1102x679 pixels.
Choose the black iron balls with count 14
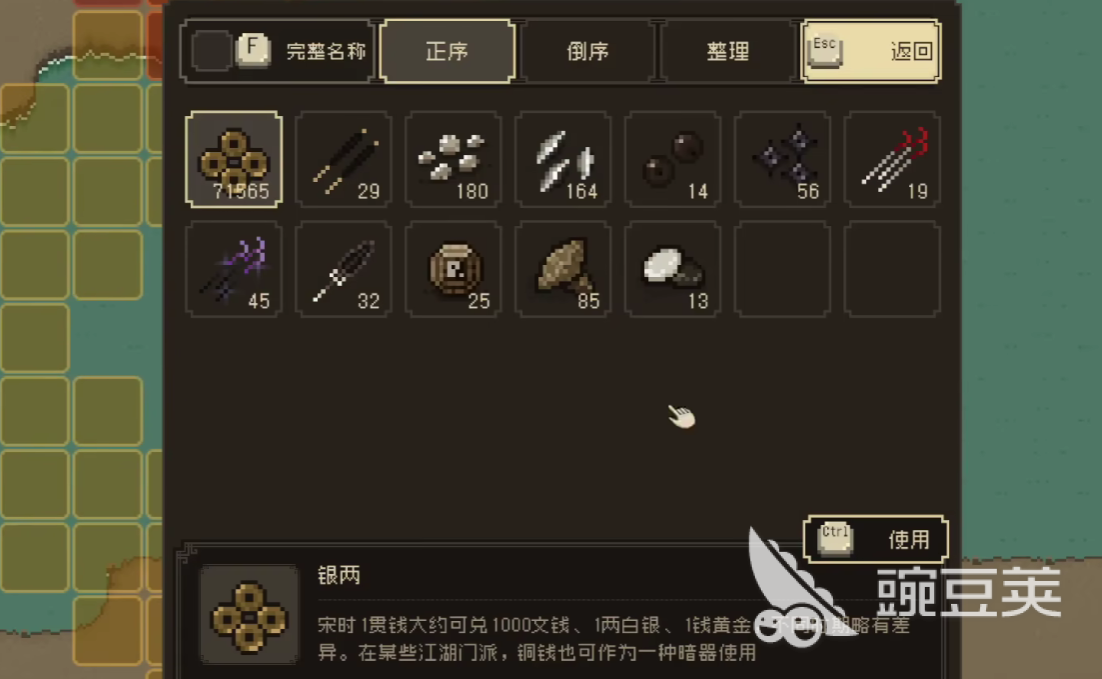673,160
